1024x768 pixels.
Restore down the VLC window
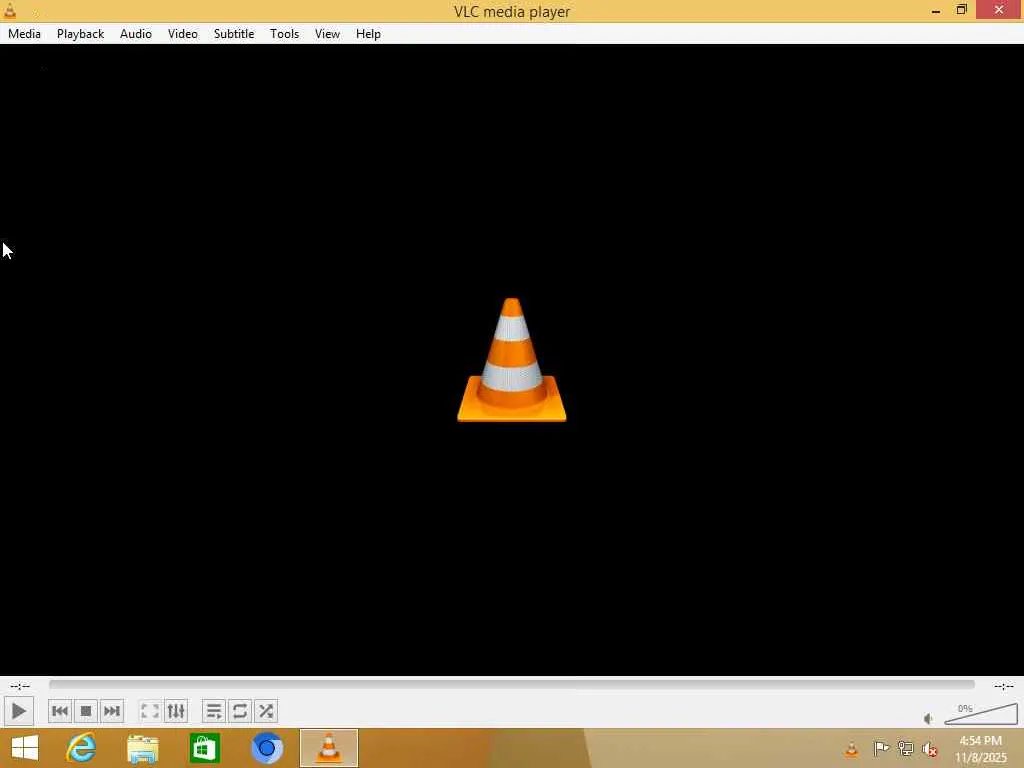click(961, 10)
